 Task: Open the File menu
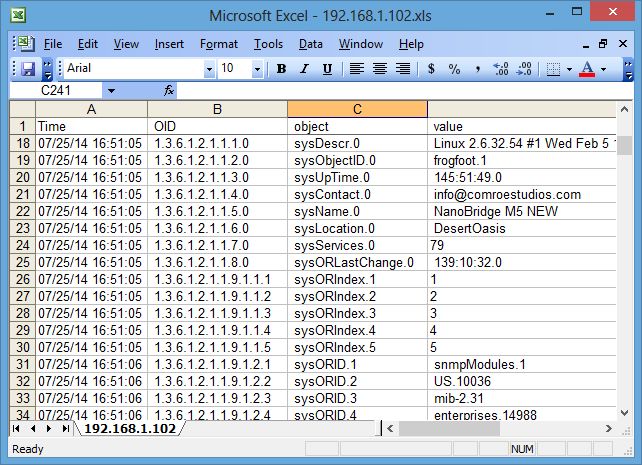53,44
